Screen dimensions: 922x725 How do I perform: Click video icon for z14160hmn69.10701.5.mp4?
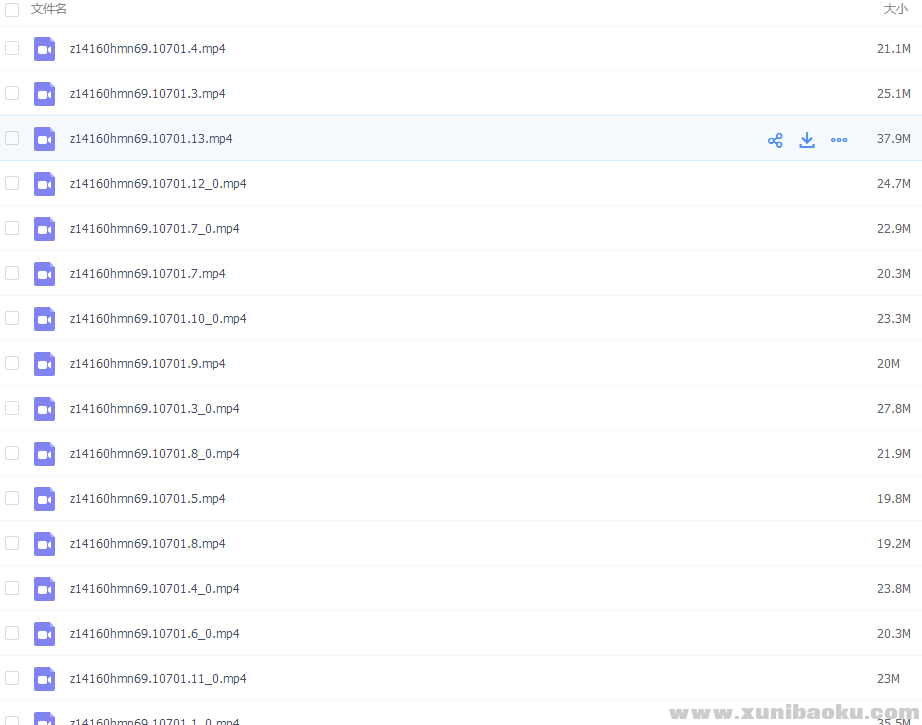(44, 499)
